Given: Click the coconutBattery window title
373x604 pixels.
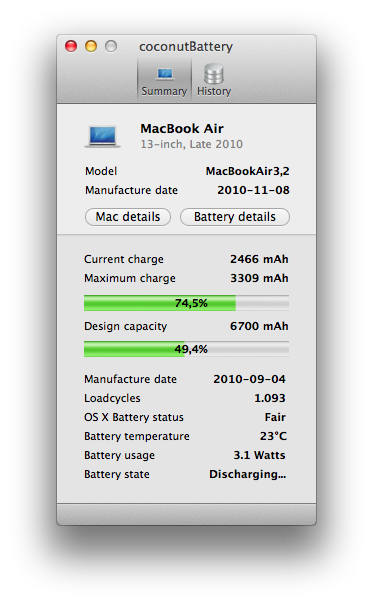Looking at the screenshot, I should coord(186,47).
